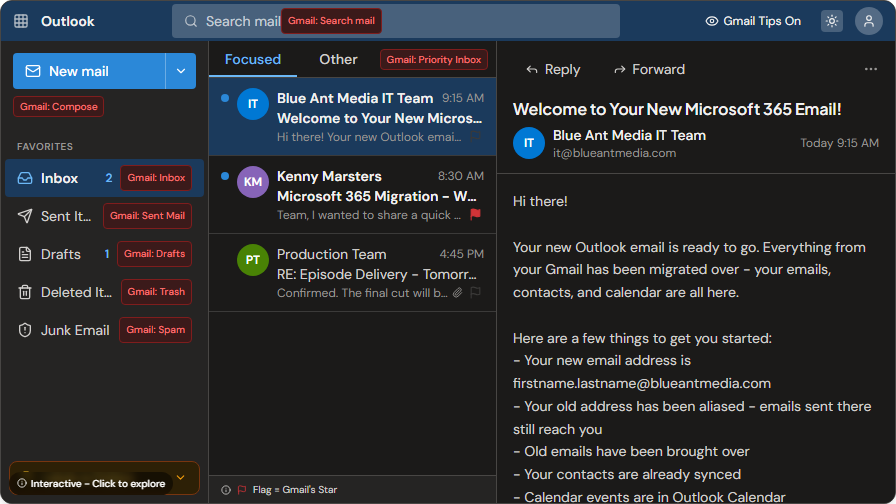Toggle Gmail Tips On
Image resolution: width=896 pixels, height=504 pixels.
coord(753,21)
